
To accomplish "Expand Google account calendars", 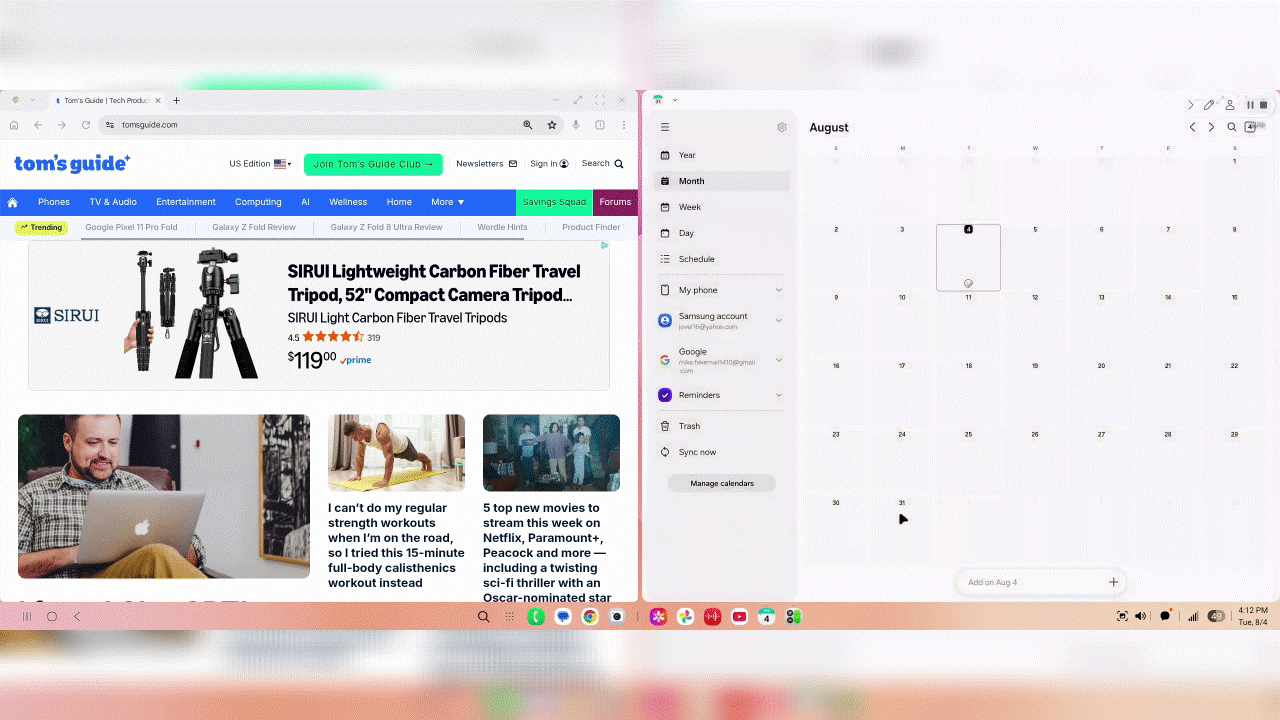I will tap(779, 360).
